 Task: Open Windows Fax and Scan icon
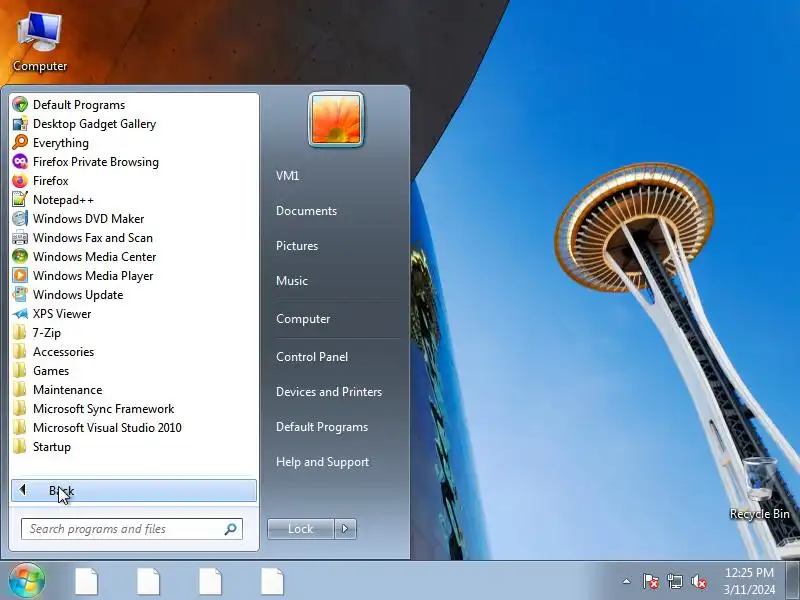point(20,238)
